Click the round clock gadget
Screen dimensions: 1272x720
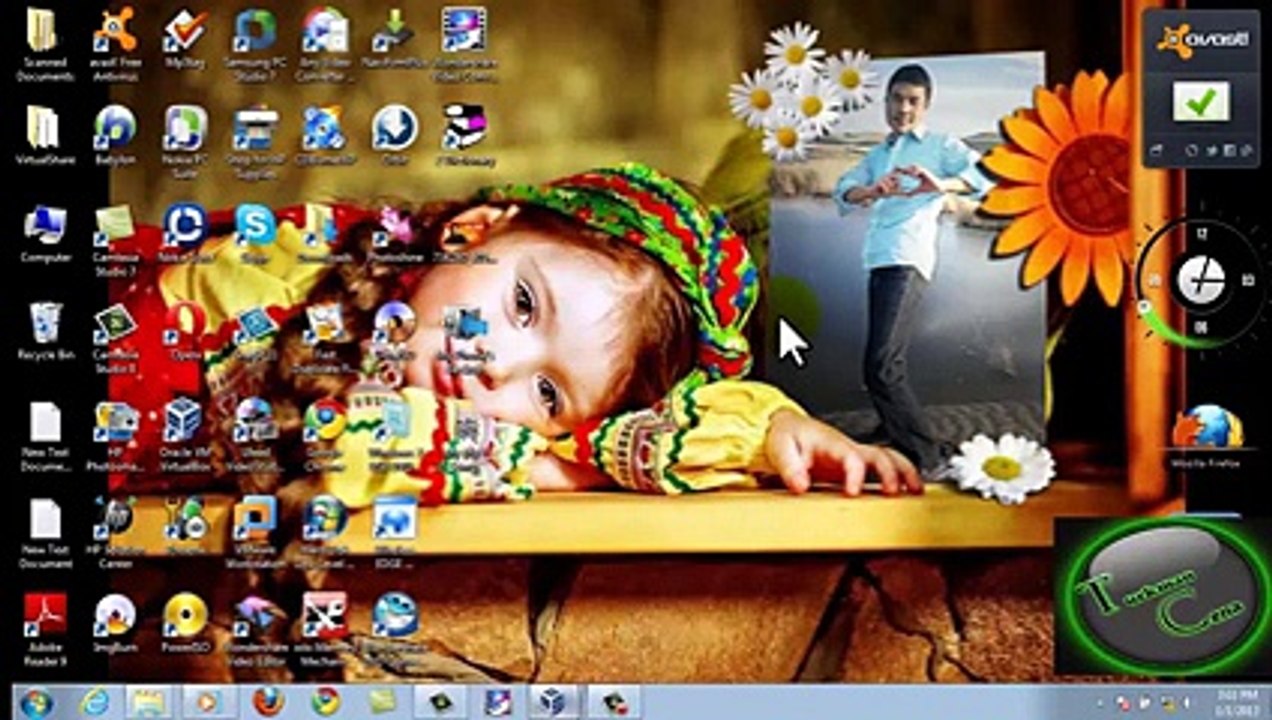tap(1201, 280)
